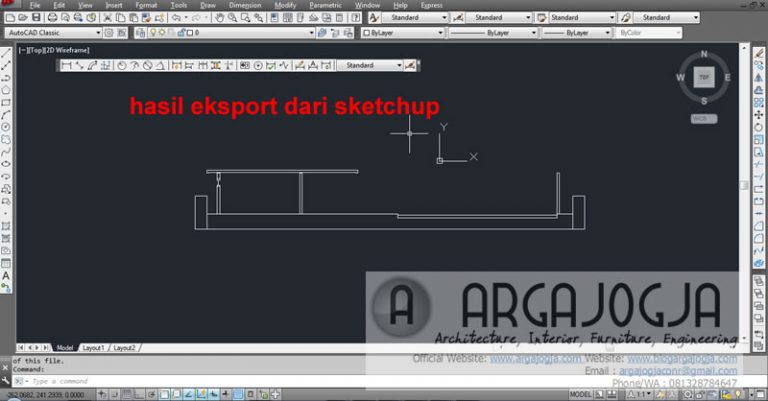Open the Properties palette icon
The image size is (768, 401).
(x=274, y=18)
